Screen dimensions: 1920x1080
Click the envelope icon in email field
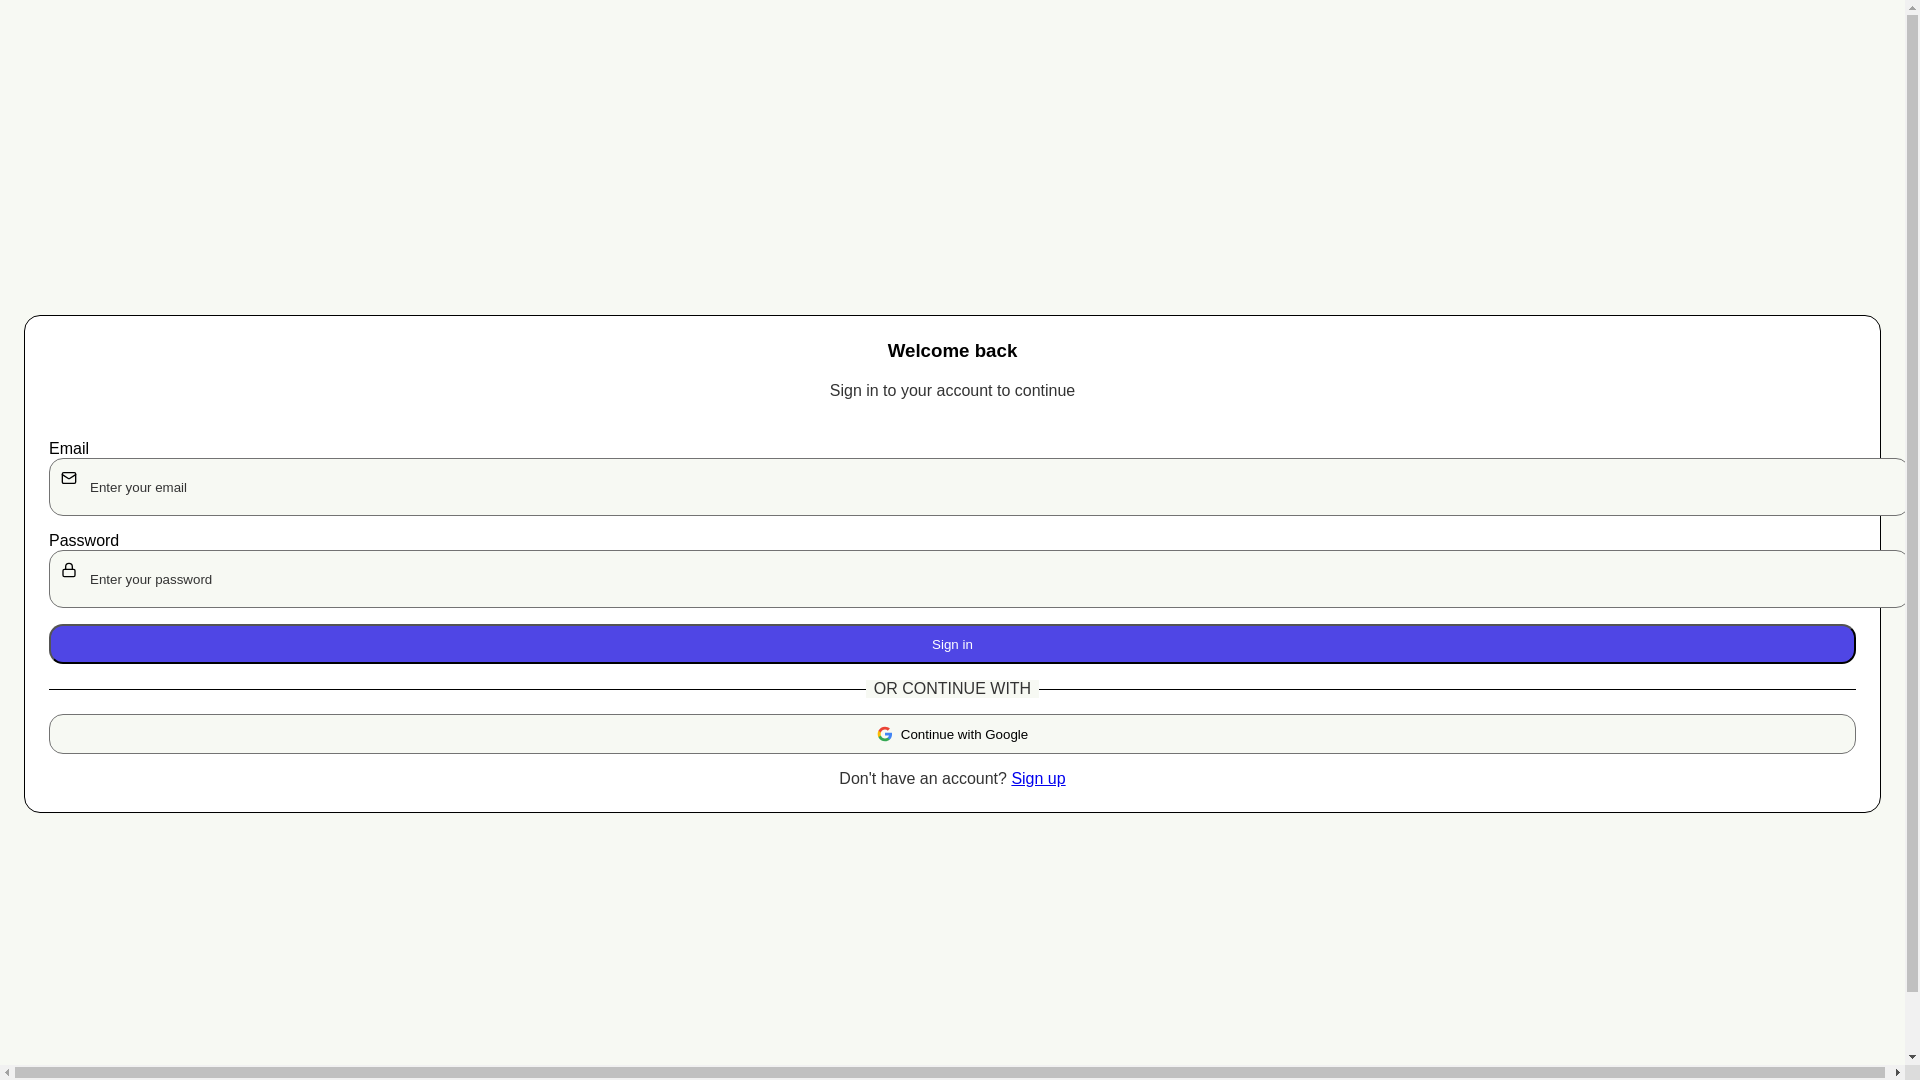point(69,478)
